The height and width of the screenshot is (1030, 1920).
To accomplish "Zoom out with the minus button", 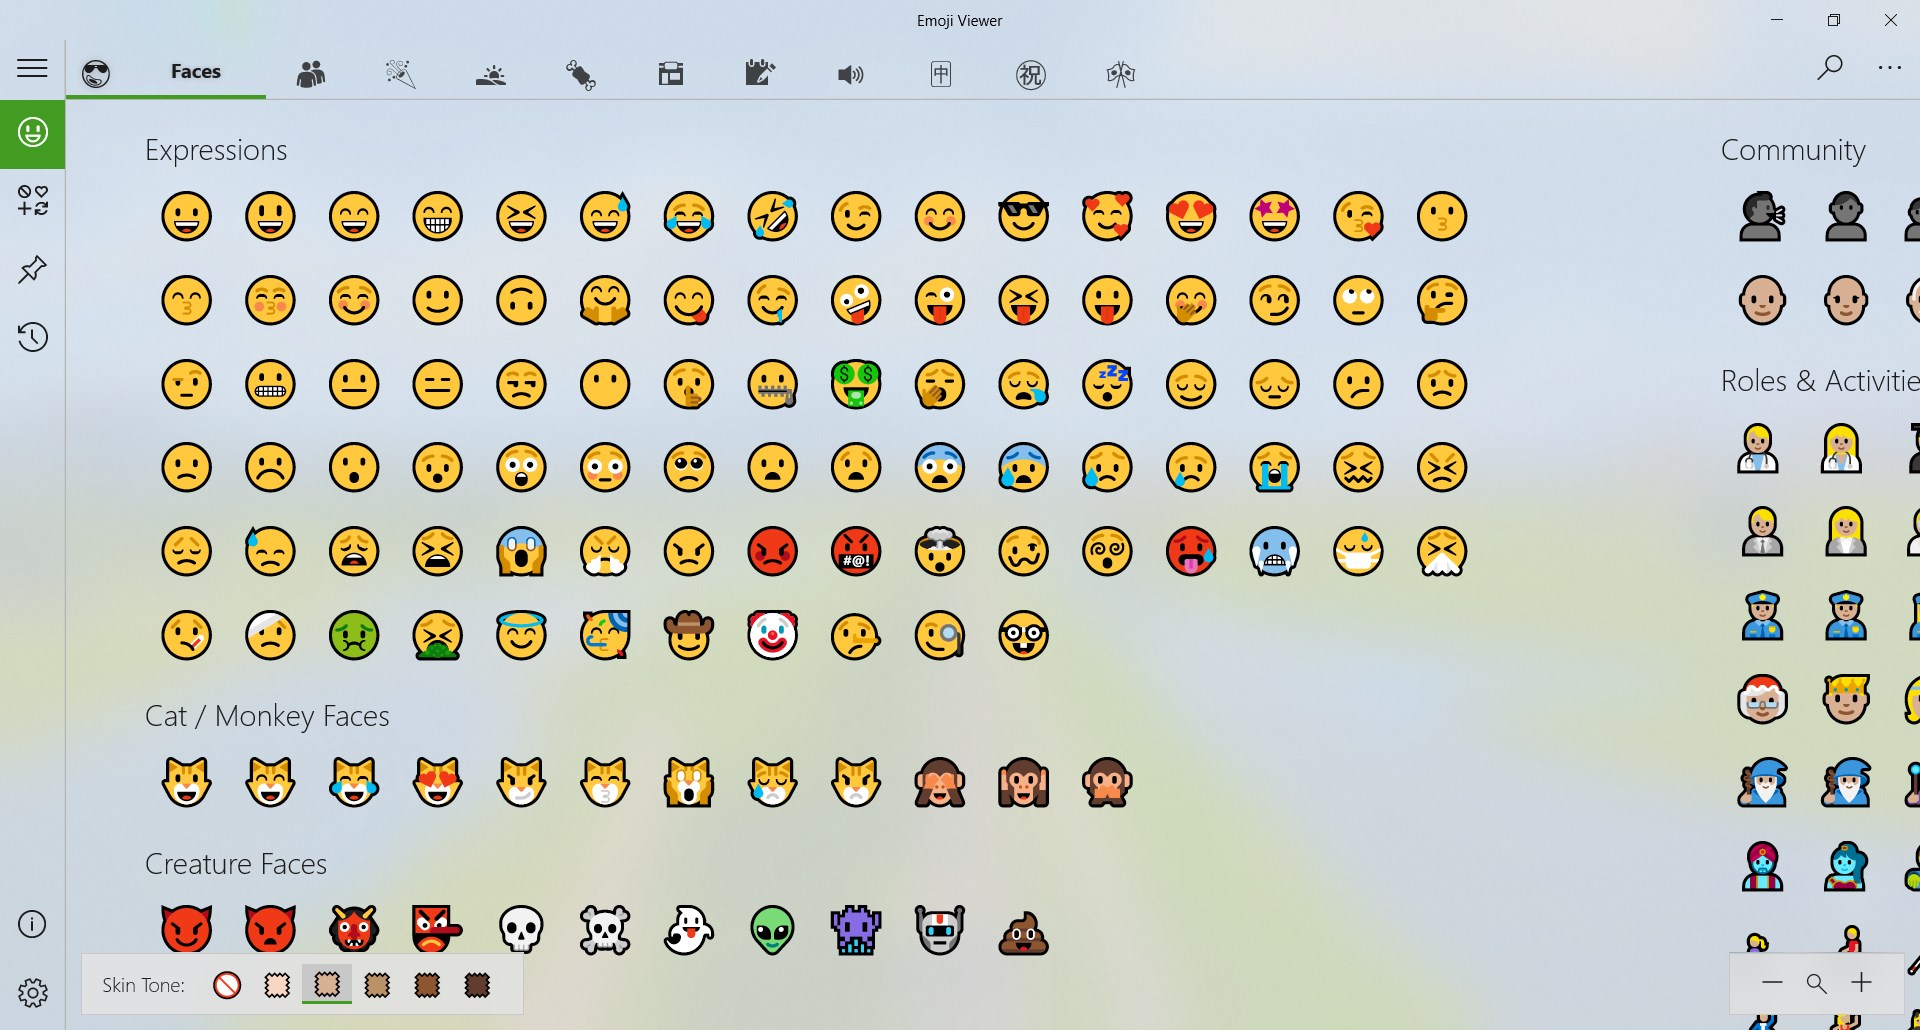I will 1772,983.
